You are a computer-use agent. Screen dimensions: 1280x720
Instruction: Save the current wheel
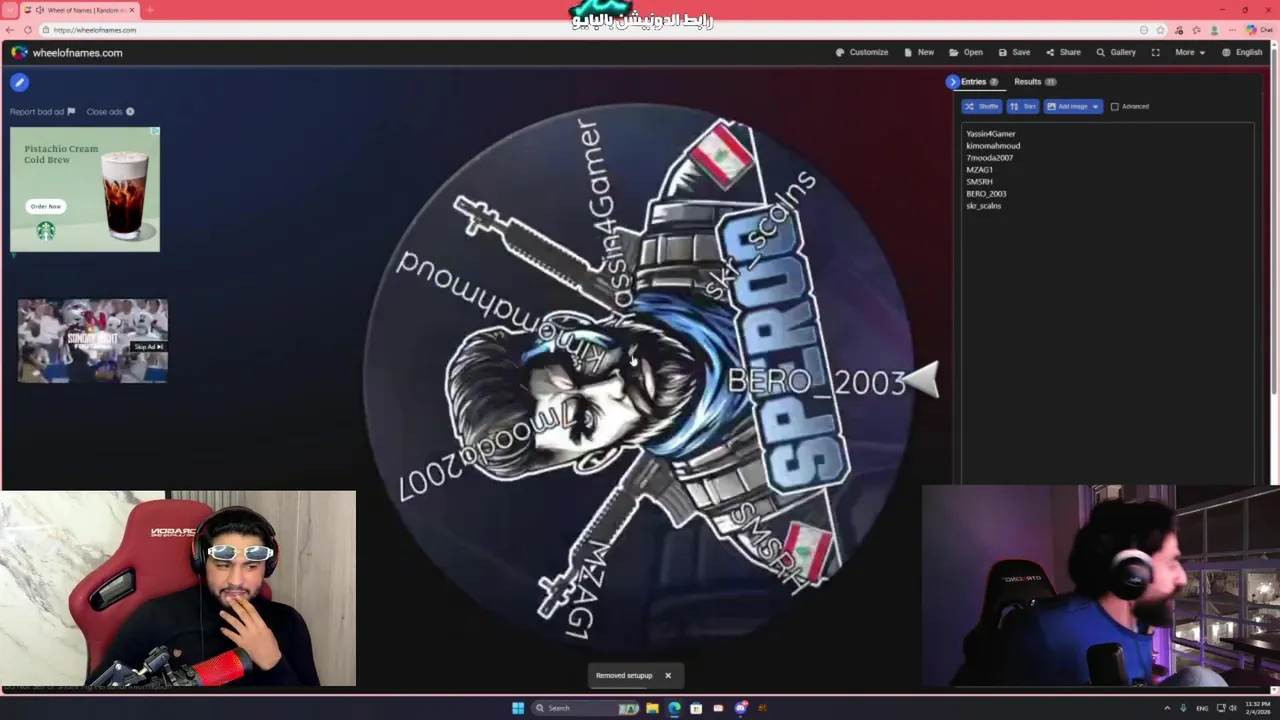[1014, 52]
